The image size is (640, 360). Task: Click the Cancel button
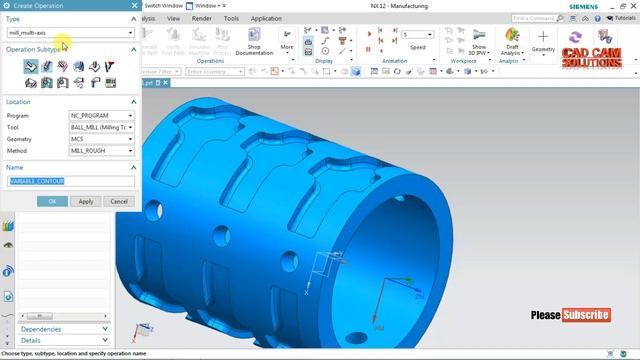[x=119, y=202]
